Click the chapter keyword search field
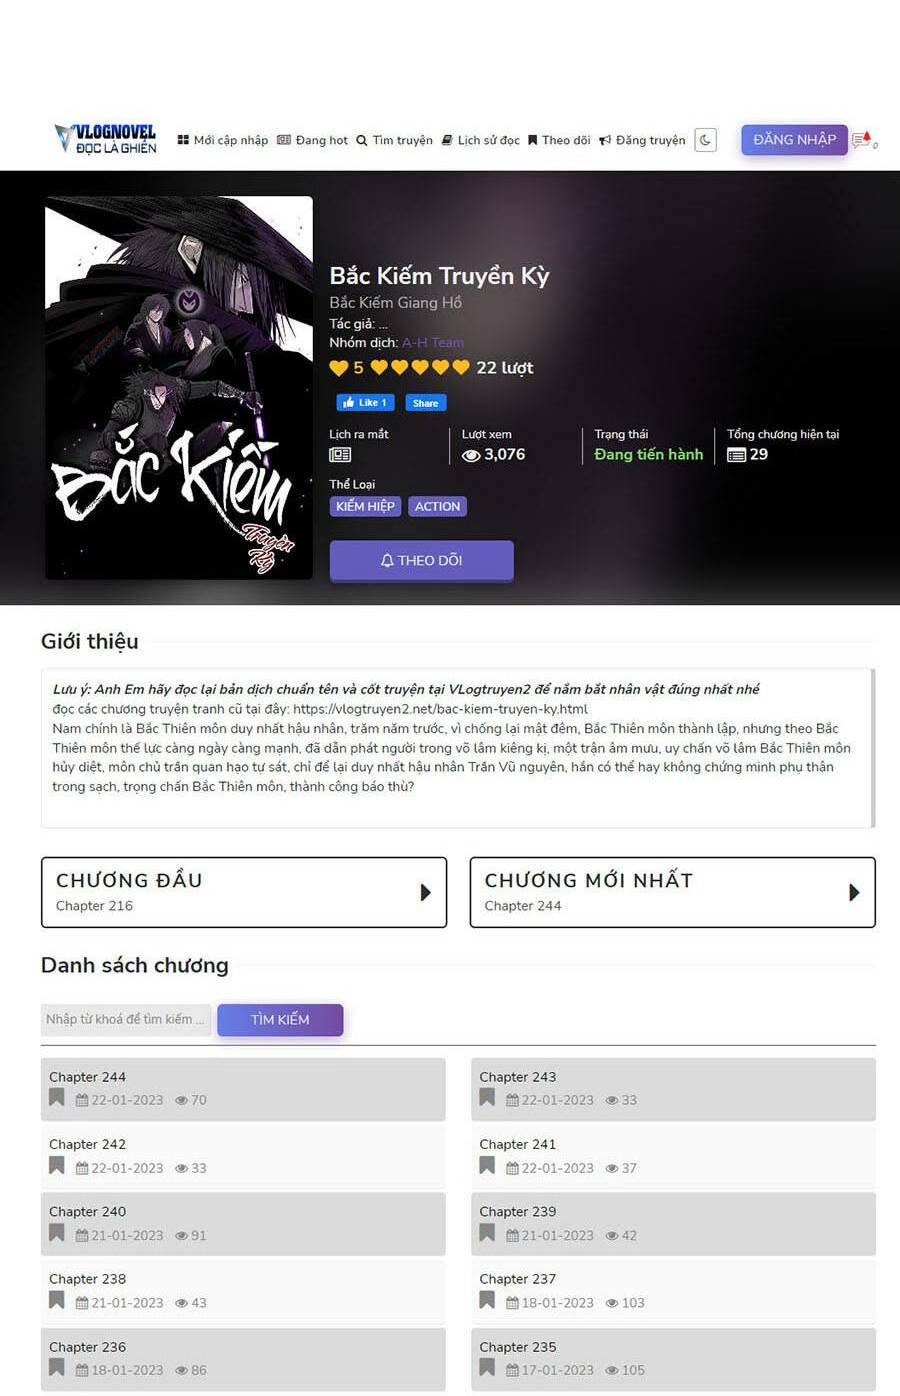The image size is (900, 1396). click(x=126, y=1019)
